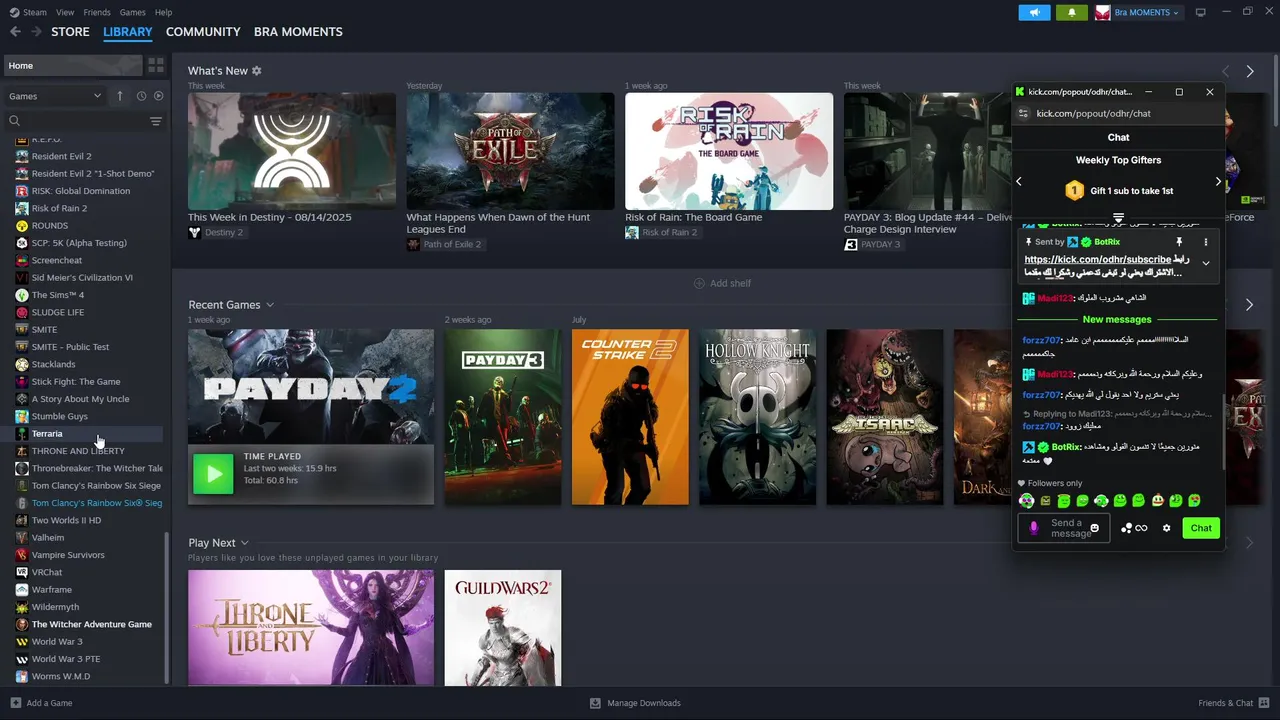Open the Bra MOMENTS account dropdown
This screenshot has height=720, width=1280.
point(1138,12)
